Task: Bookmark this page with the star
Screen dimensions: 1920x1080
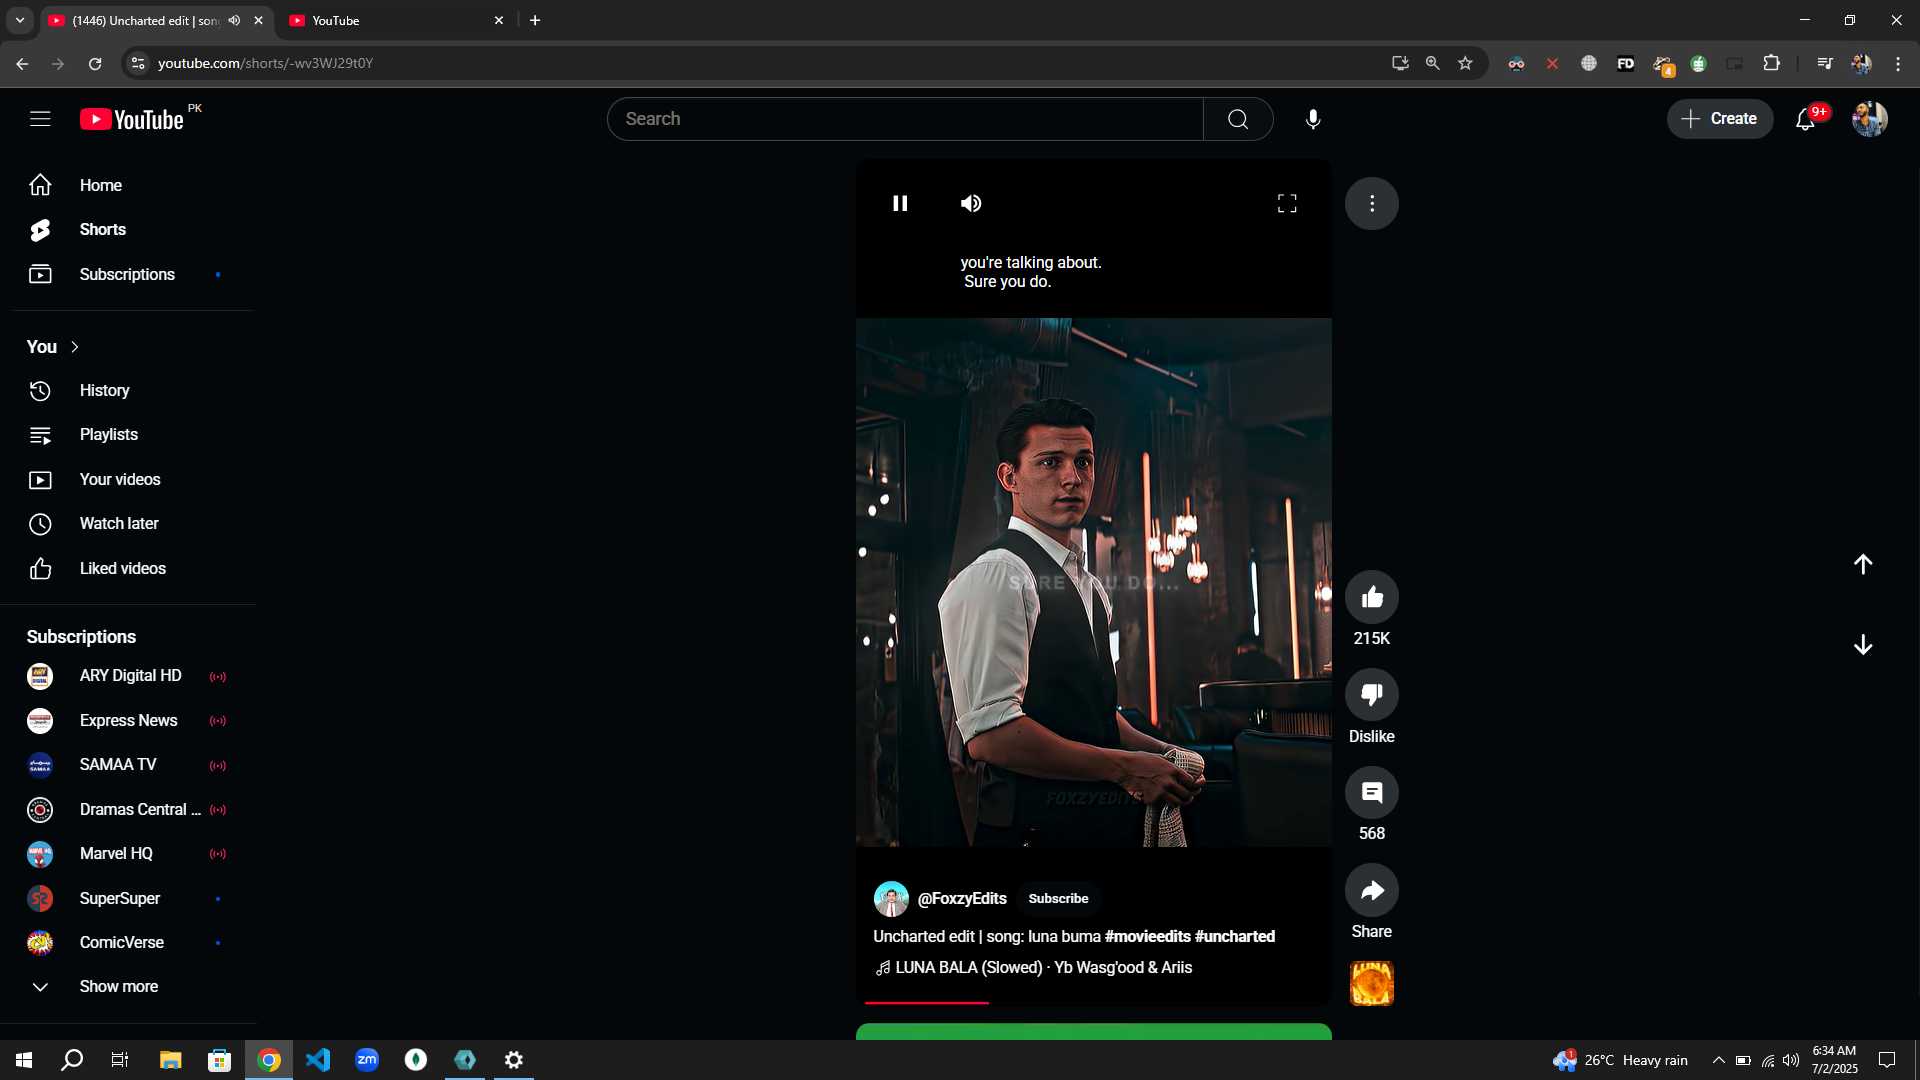Action: [x=1465, y=63]
